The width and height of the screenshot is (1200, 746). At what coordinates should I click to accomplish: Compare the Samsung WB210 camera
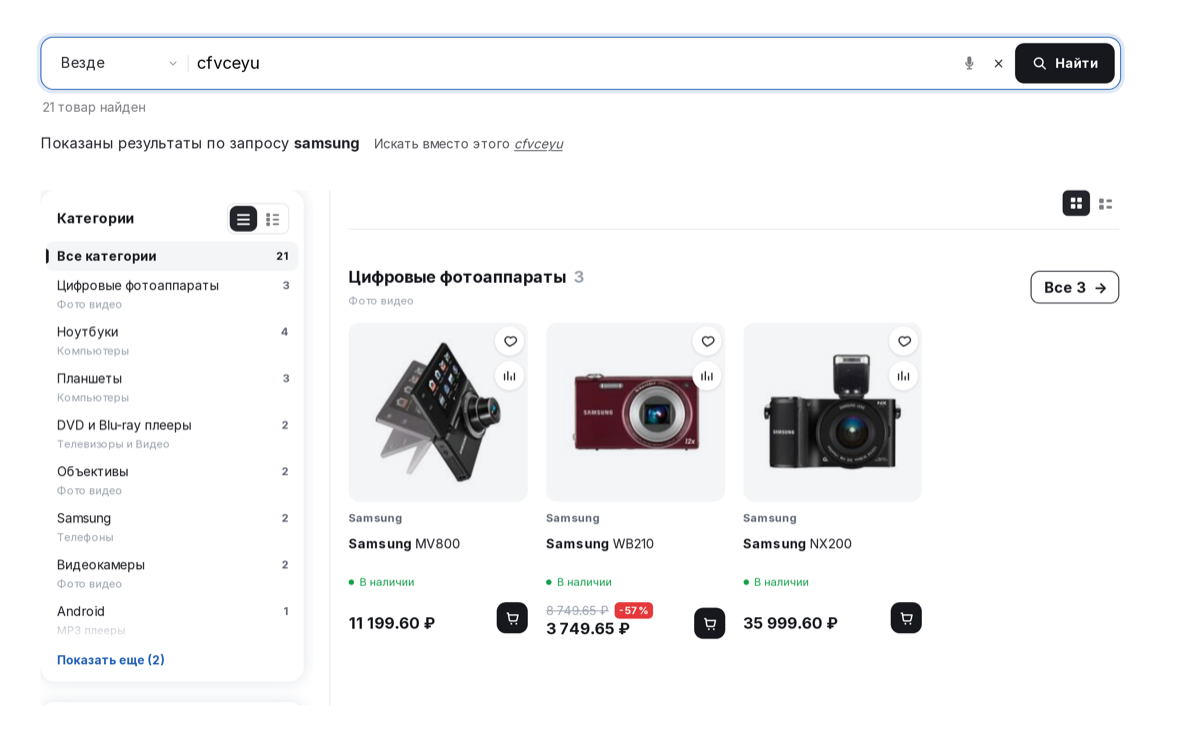[707, 376]
